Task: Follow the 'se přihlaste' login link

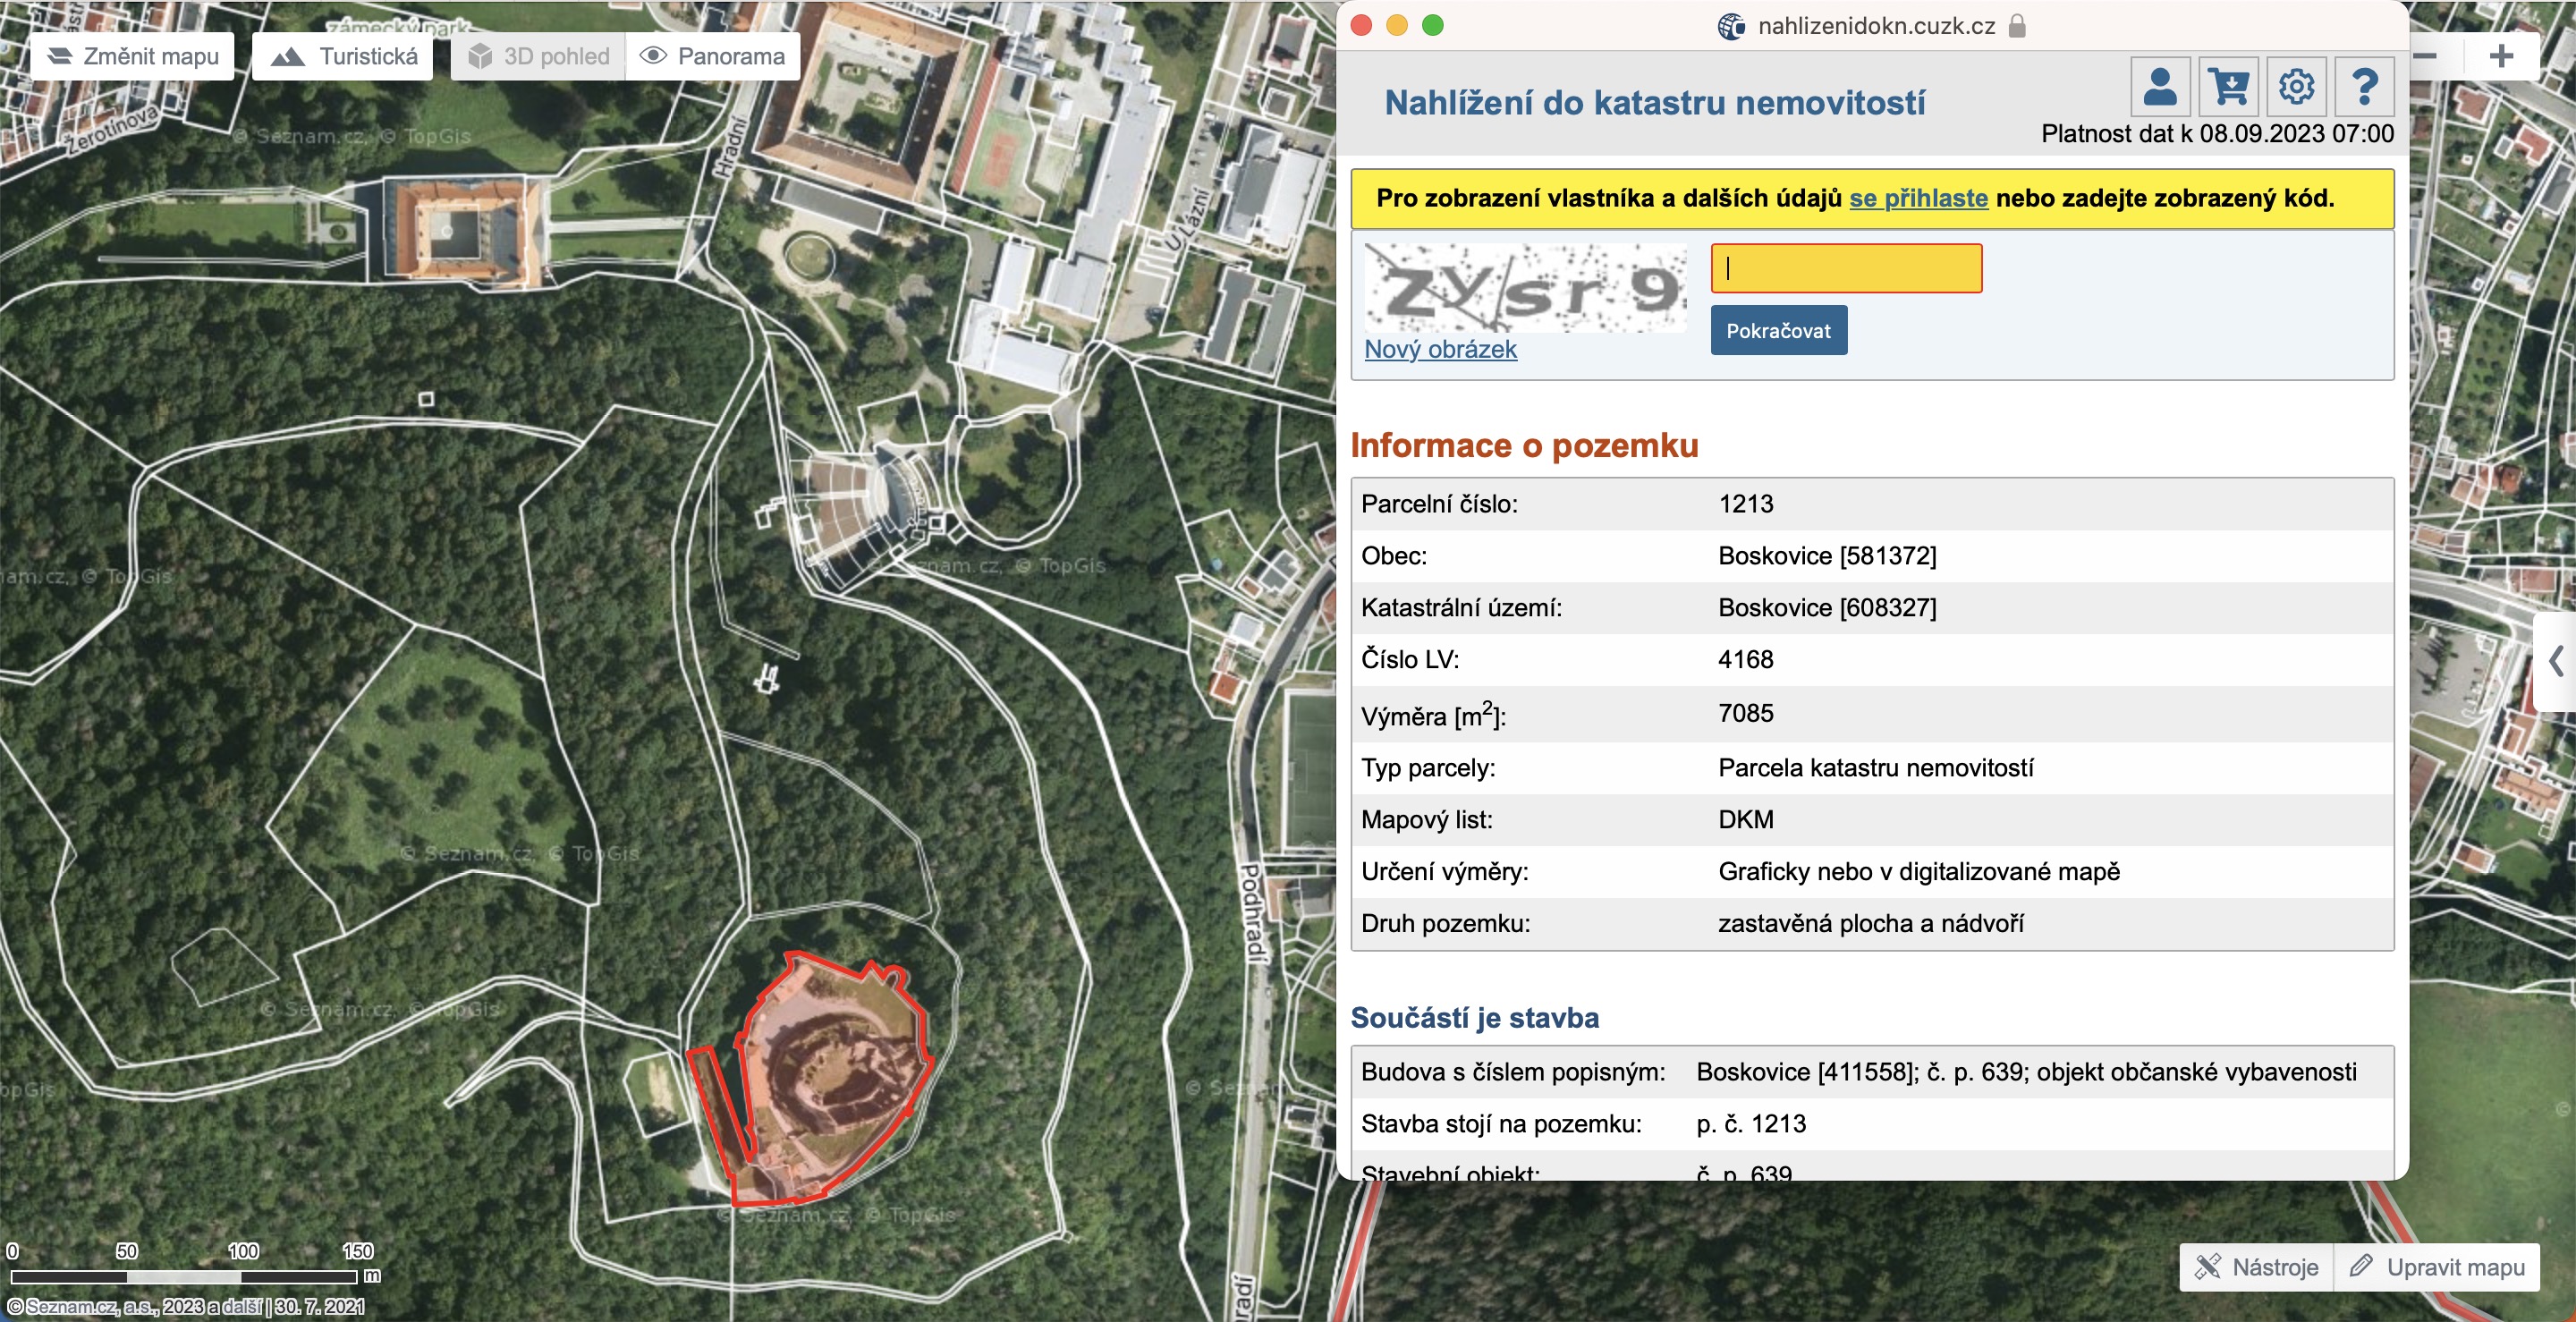Action: (x=1918, y=198)
